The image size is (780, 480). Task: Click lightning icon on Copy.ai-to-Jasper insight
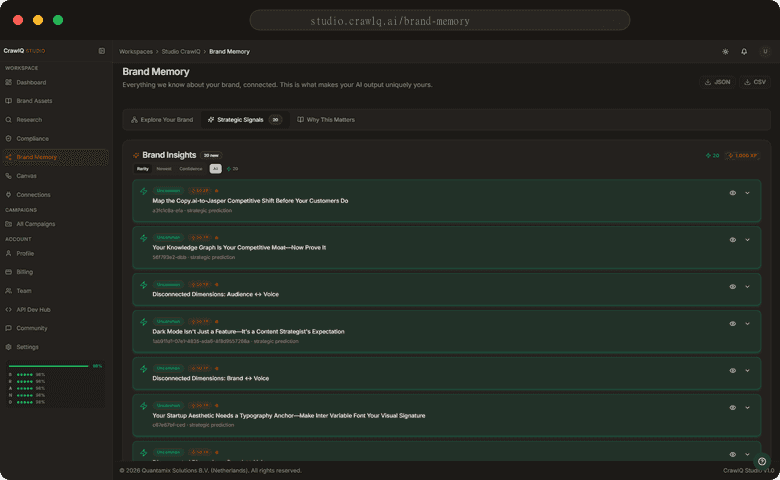[x=144, y=192]
